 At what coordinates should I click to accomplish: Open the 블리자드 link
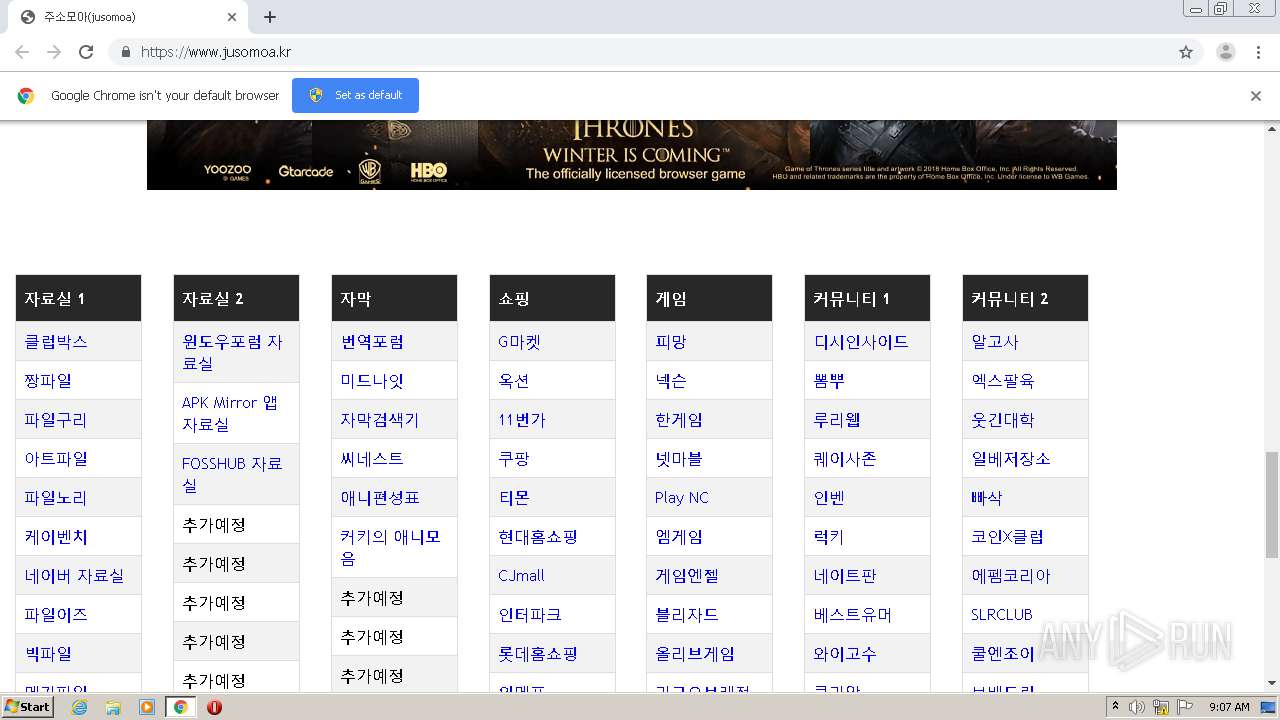(x=687, y=615)
